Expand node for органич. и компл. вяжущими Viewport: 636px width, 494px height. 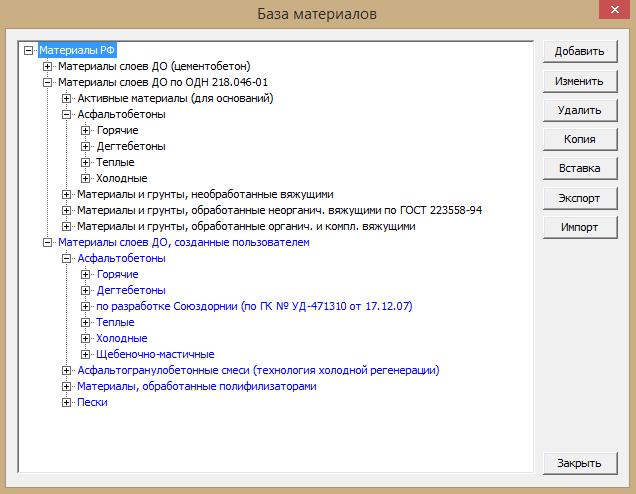pos(66,226)
